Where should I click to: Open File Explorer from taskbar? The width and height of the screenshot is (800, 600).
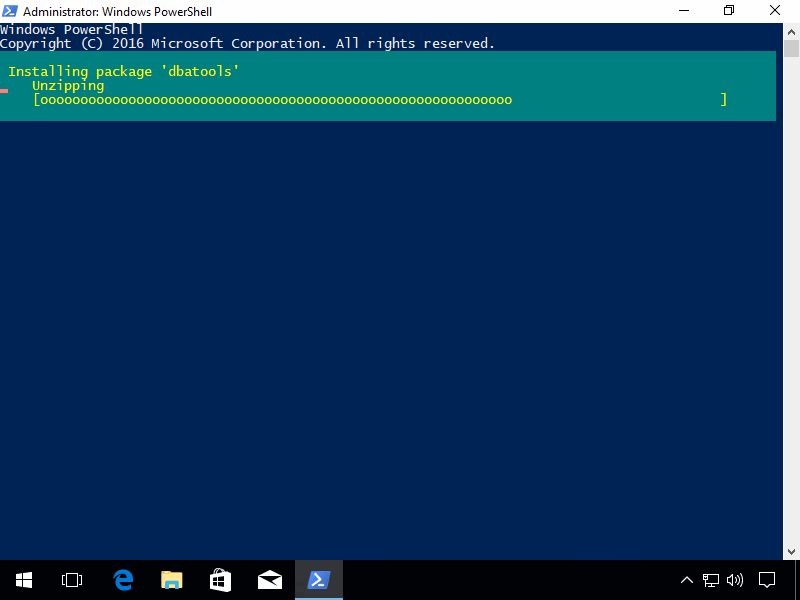(171, 580)
